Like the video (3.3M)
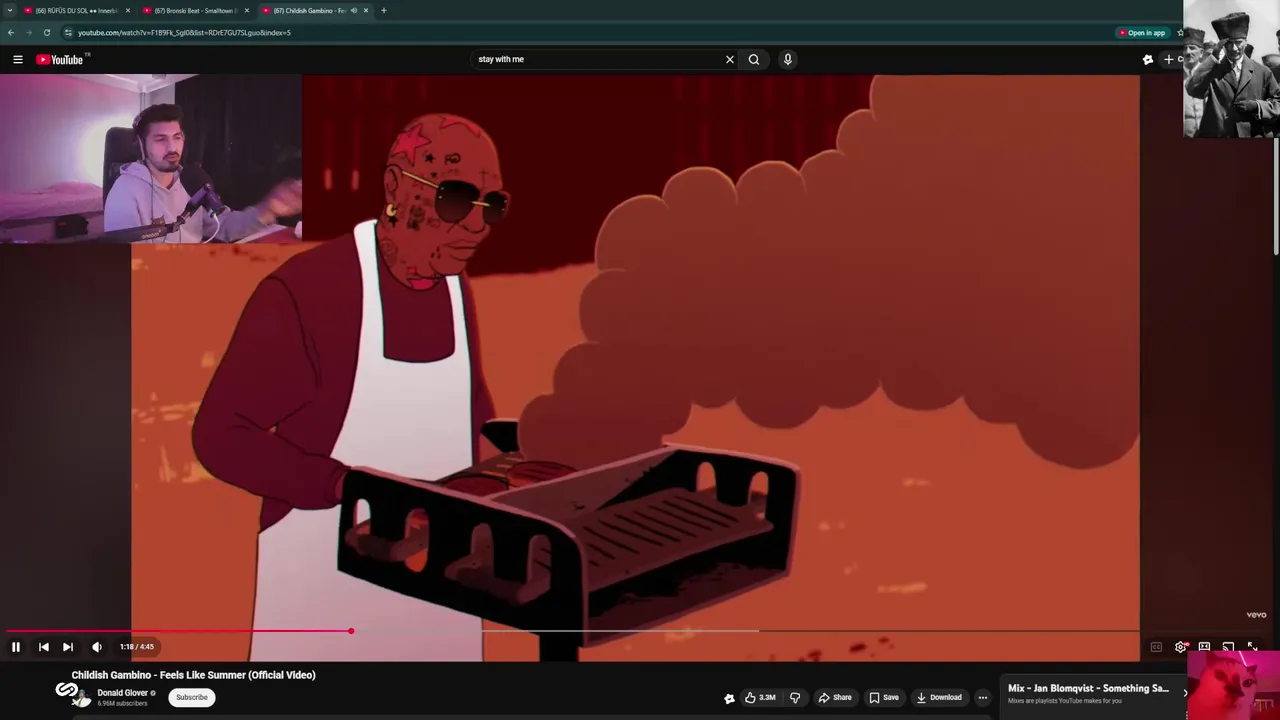Image resolution: width=1280 pixels, height=720 pixels. pos(760,698)
